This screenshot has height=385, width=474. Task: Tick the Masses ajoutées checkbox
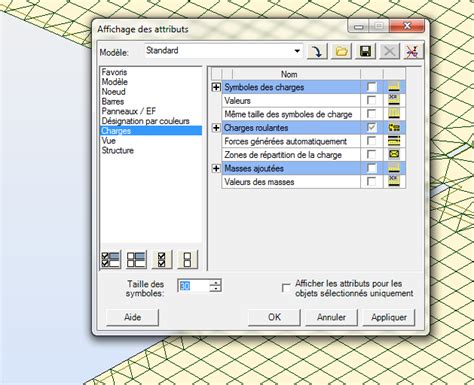pyautogui.click(x=371, y=168)
